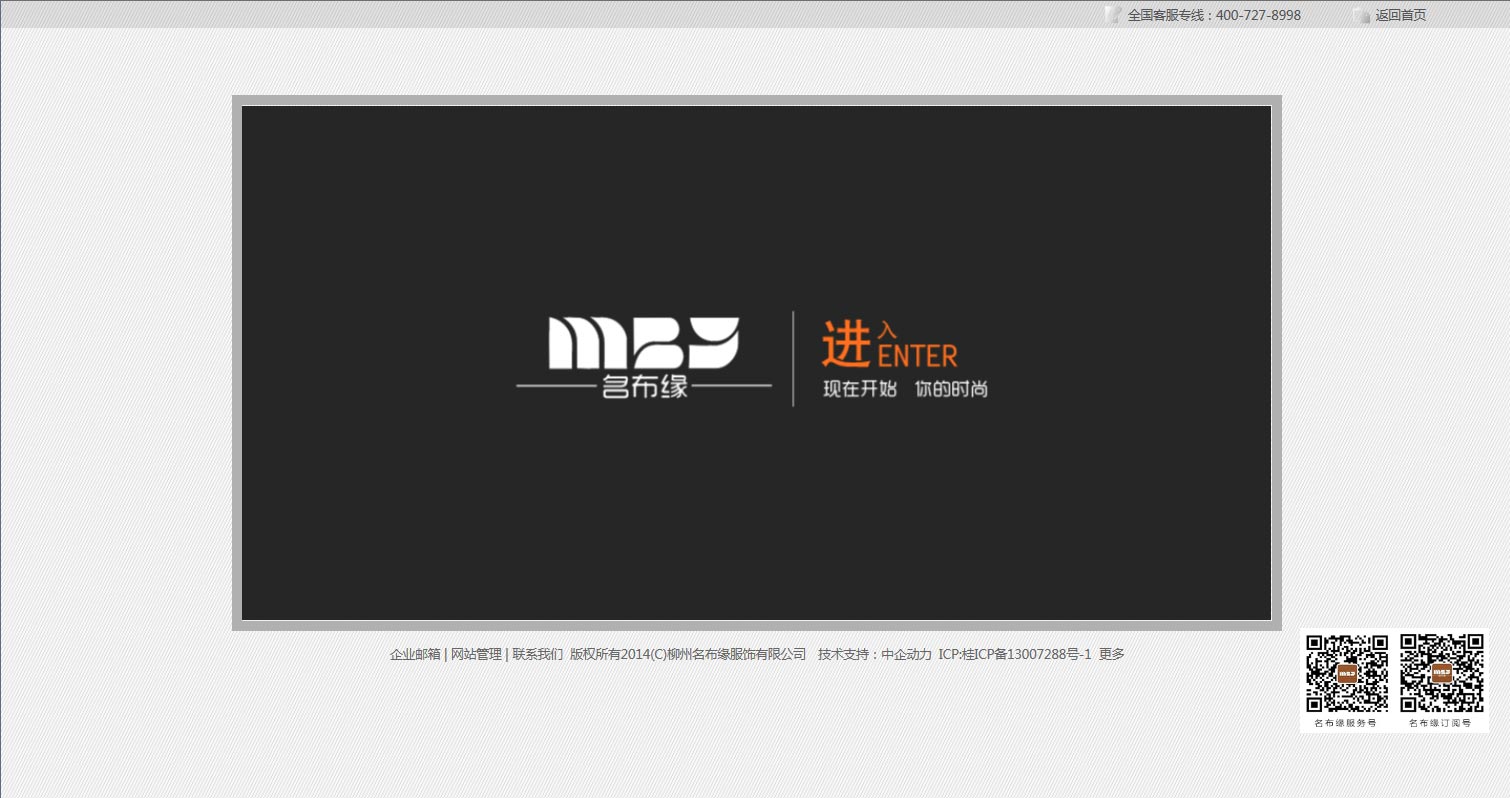This screenshot has width=1510, height=798.
Task: Click the orange MBY emblem inside the left QR code
Action: [x=1346, y=672]
